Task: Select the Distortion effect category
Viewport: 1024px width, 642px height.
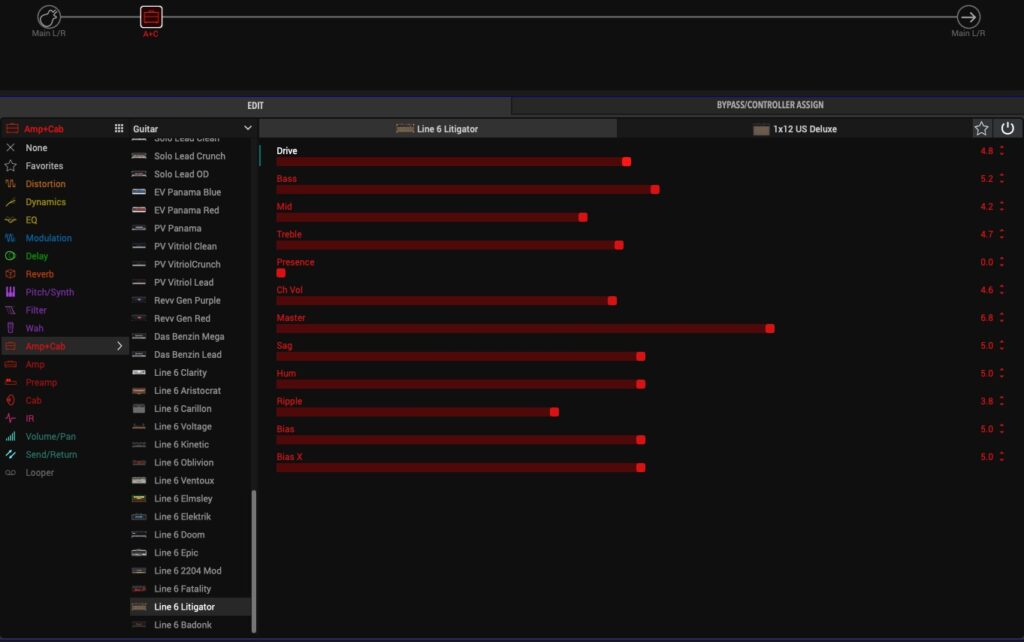Action: [x=46, y=184]
